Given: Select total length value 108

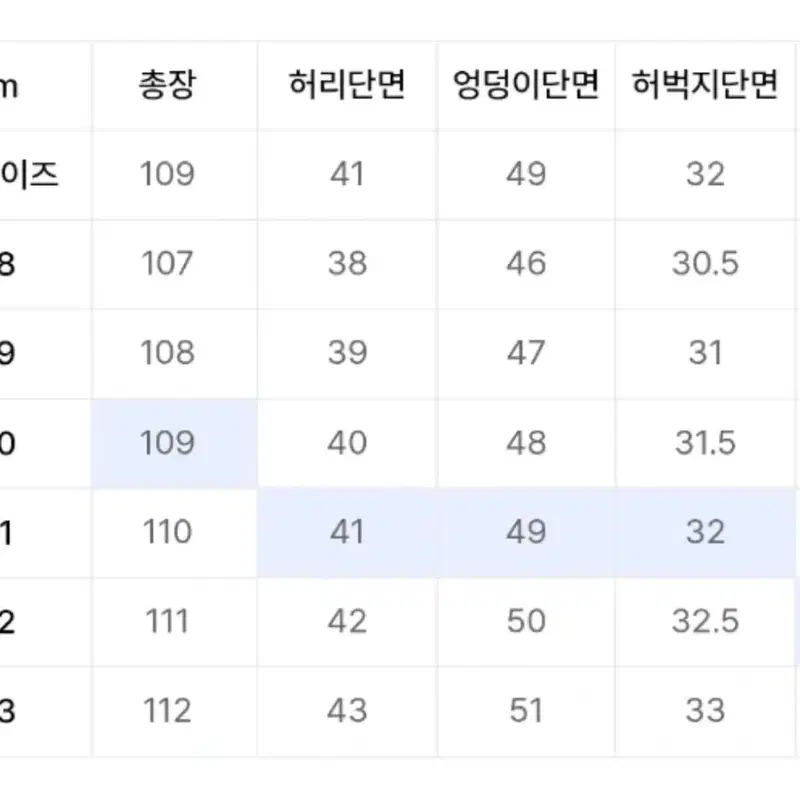Looking at the screenshot, I should pyautogui.click(x=167, y=353).
